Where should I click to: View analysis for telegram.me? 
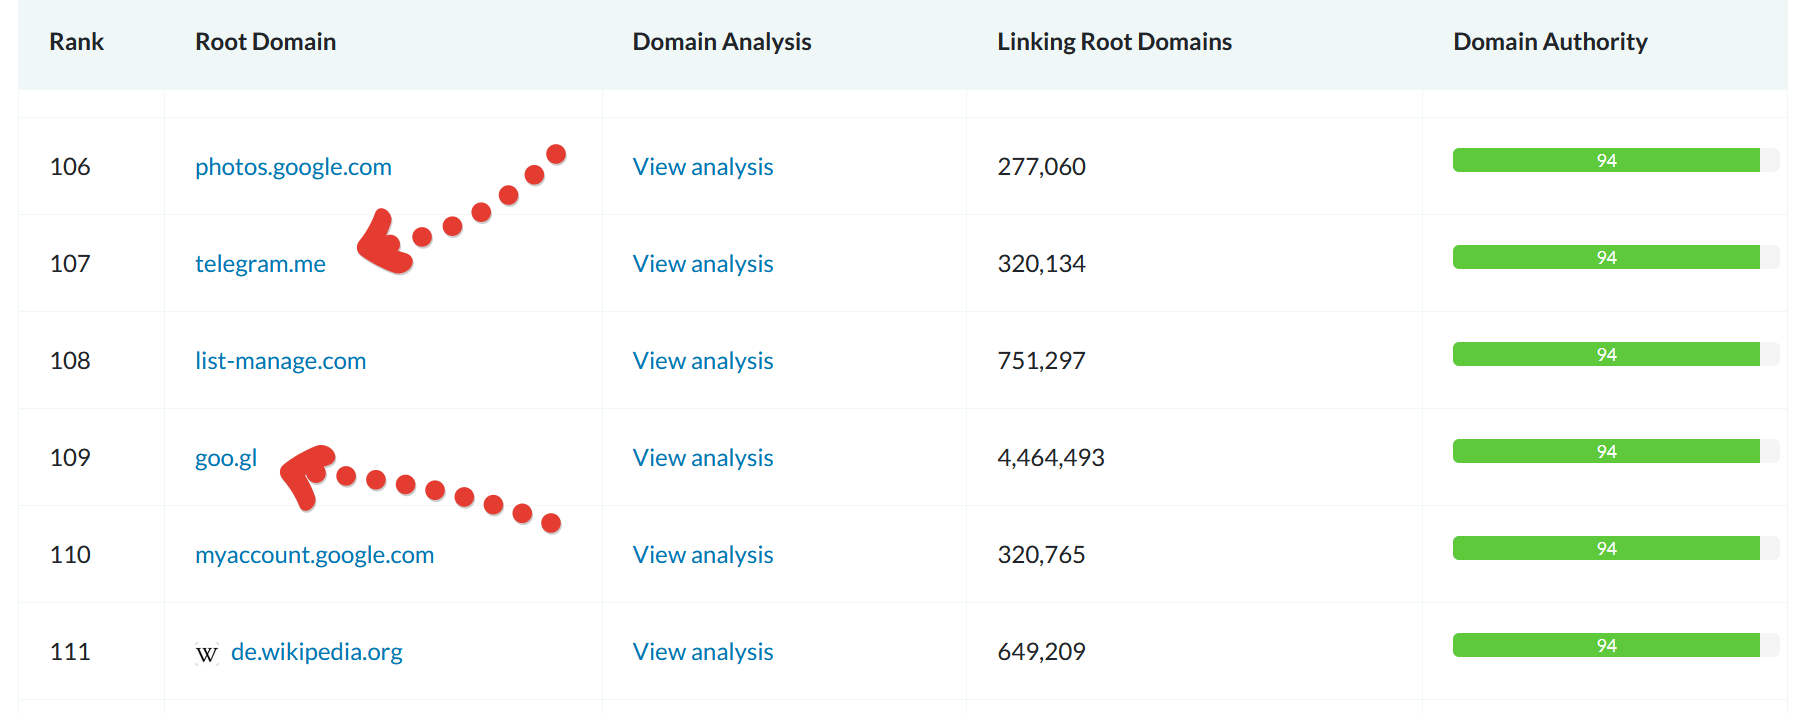pyautogui.click(x=702, y=264)
